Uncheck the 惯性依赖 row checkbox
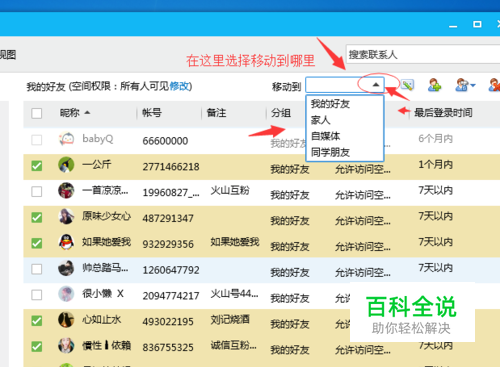 click(37, 347)
